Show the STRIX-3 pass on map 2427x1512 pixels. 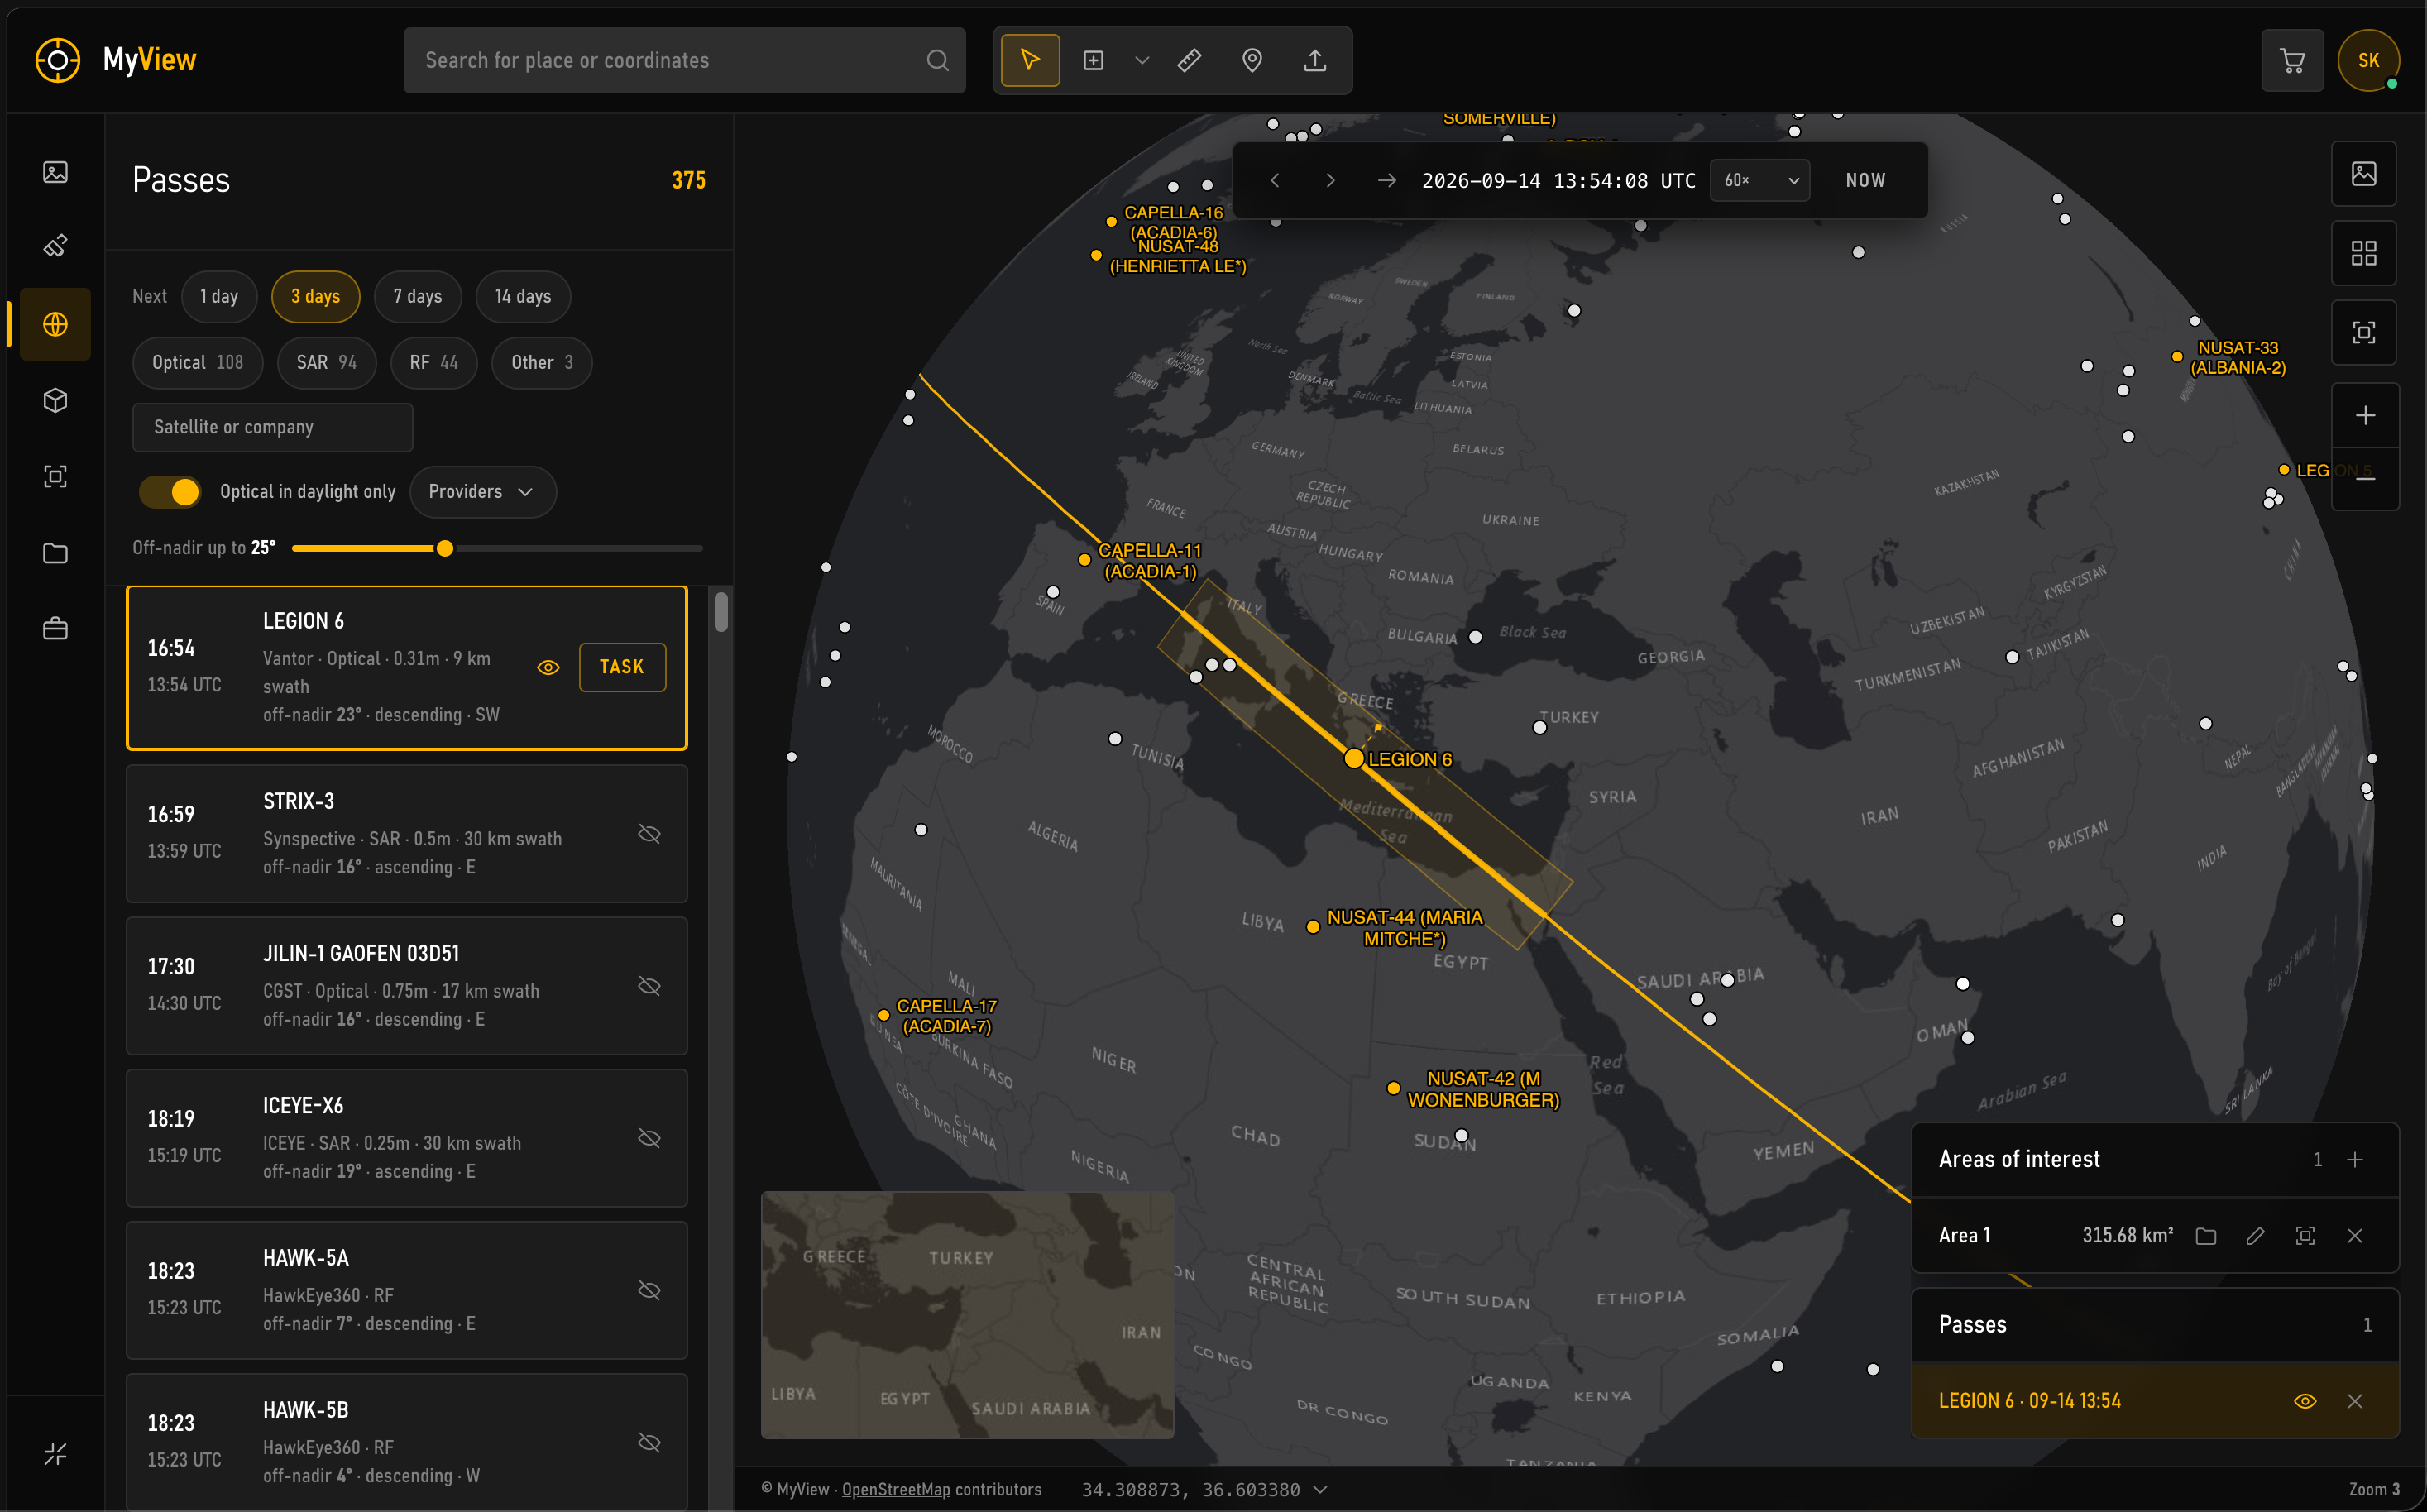click(649, 834)
